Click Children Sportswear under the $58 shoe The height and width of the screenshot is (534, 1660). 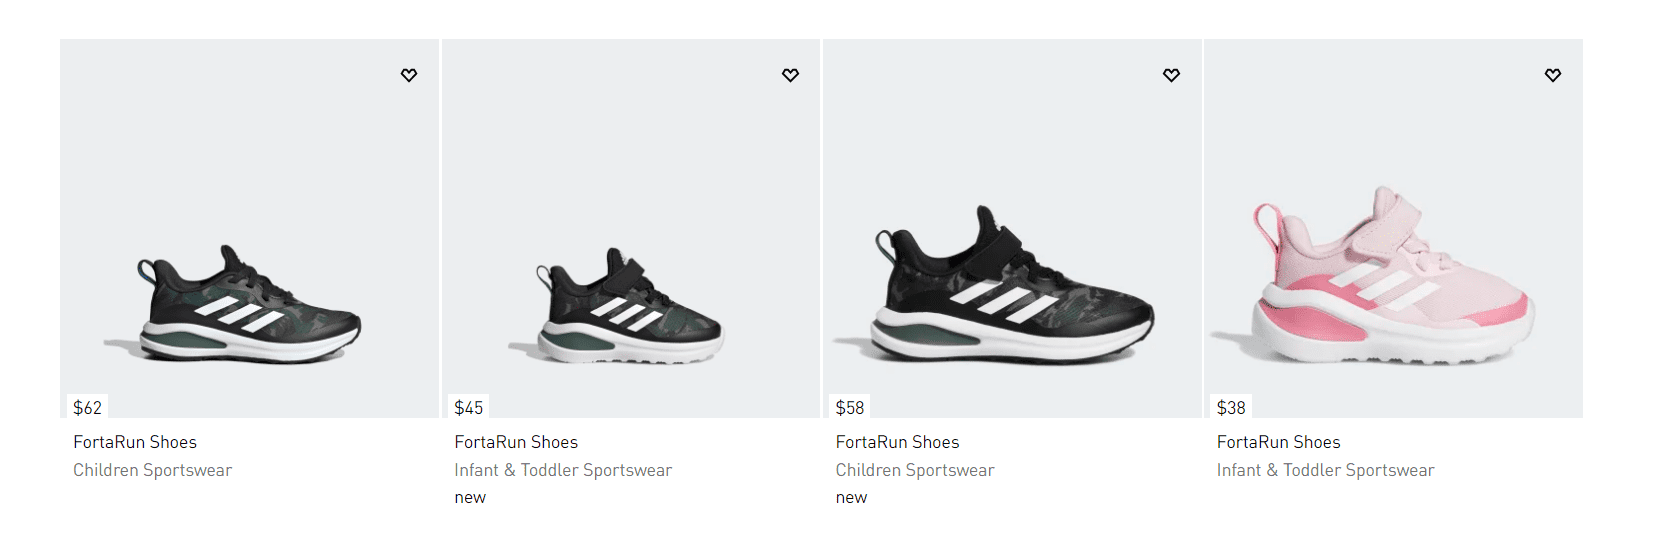[x=915, y=470]
